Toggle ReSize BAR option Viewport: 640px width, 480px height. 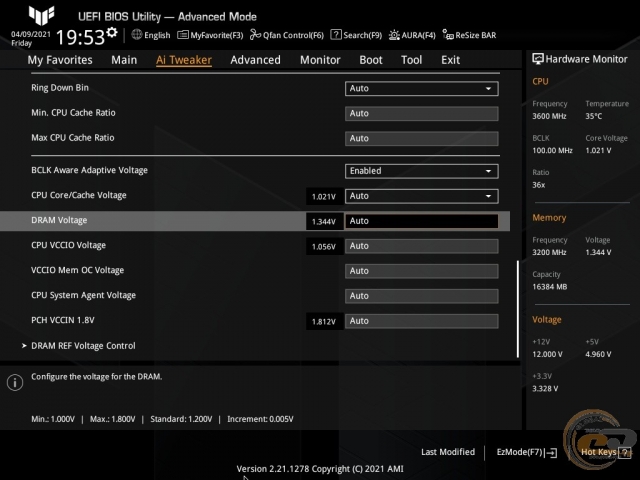coord(469,35)
